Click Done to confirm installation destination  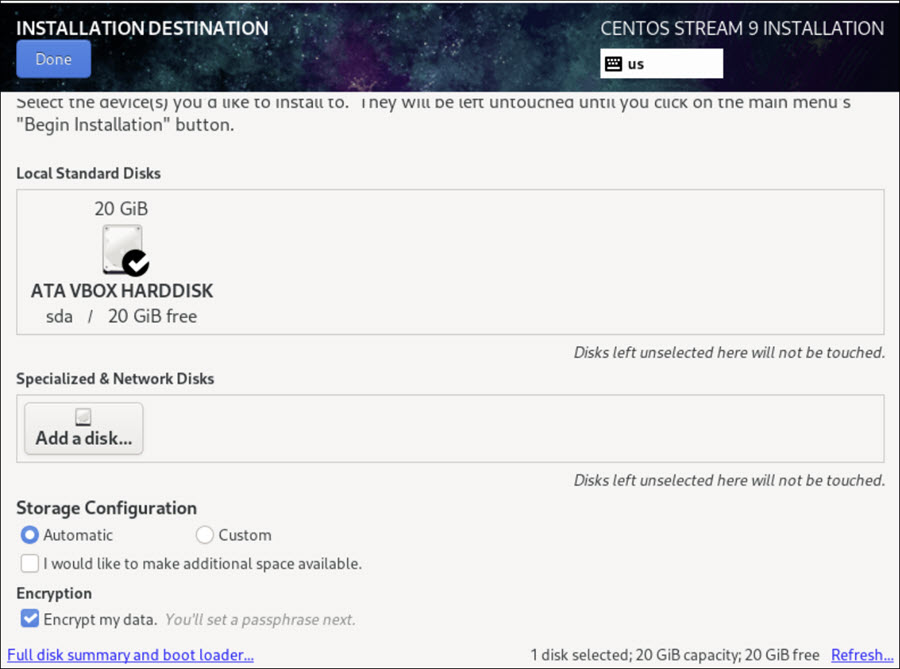(x=53, y=58)
